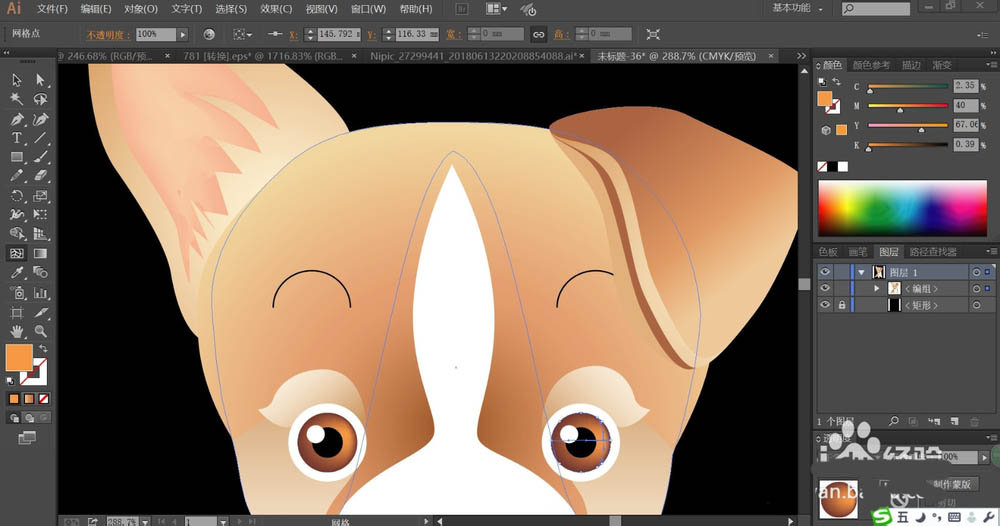Toggle visibility of the 编组 sublayer
1000x526 pixels.
pos(825,288)
